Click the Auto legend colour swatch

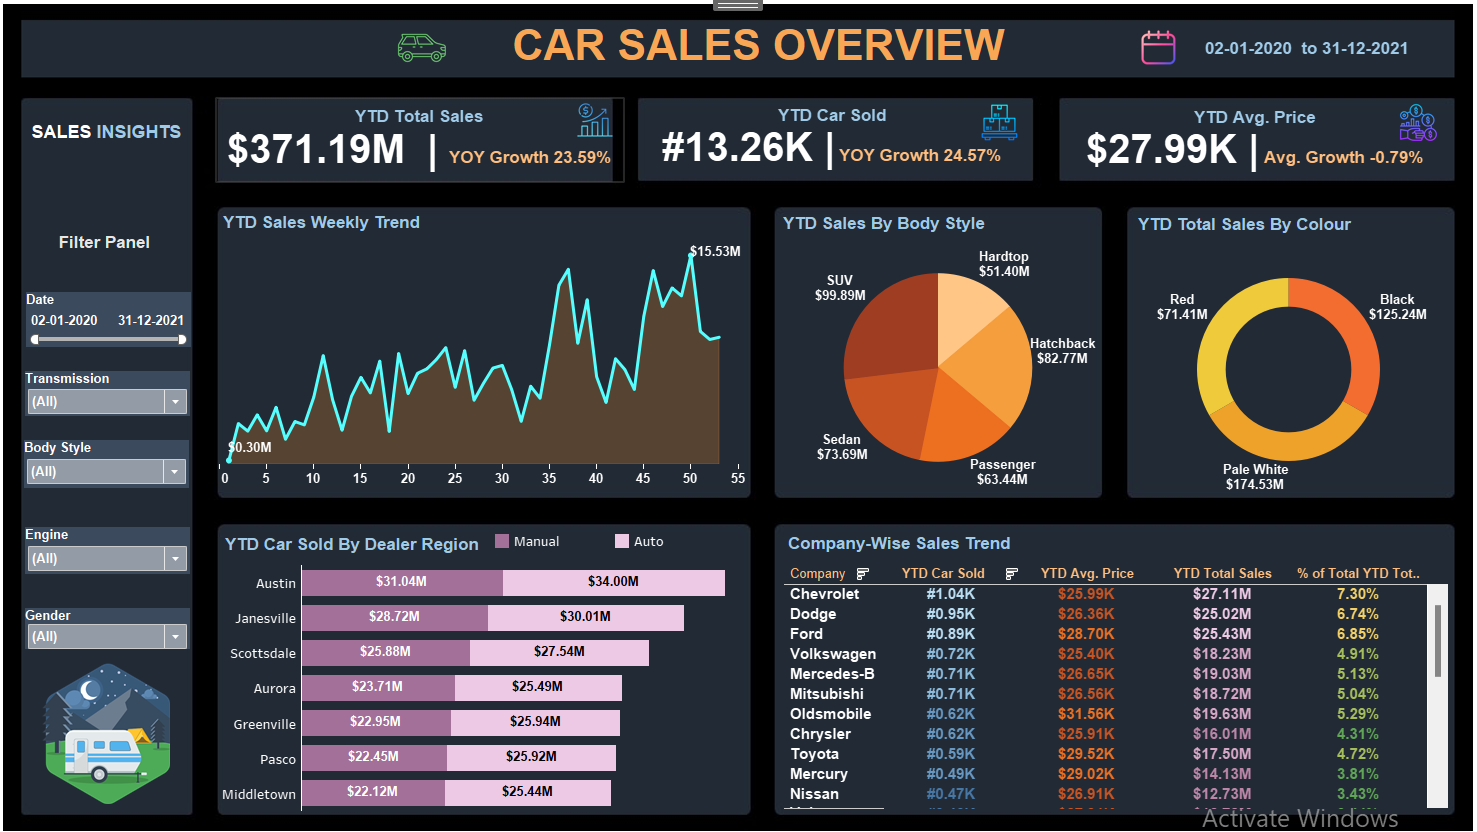point(622,541)
